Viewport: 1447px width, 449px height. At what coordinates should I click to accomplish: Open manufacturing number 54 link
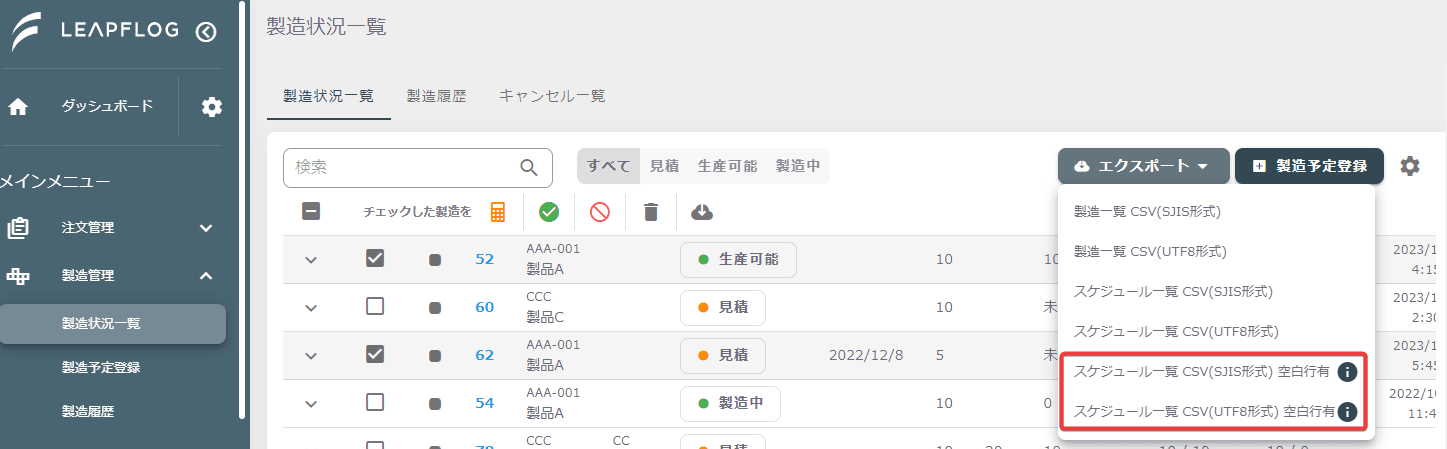(x=485, y=403)
